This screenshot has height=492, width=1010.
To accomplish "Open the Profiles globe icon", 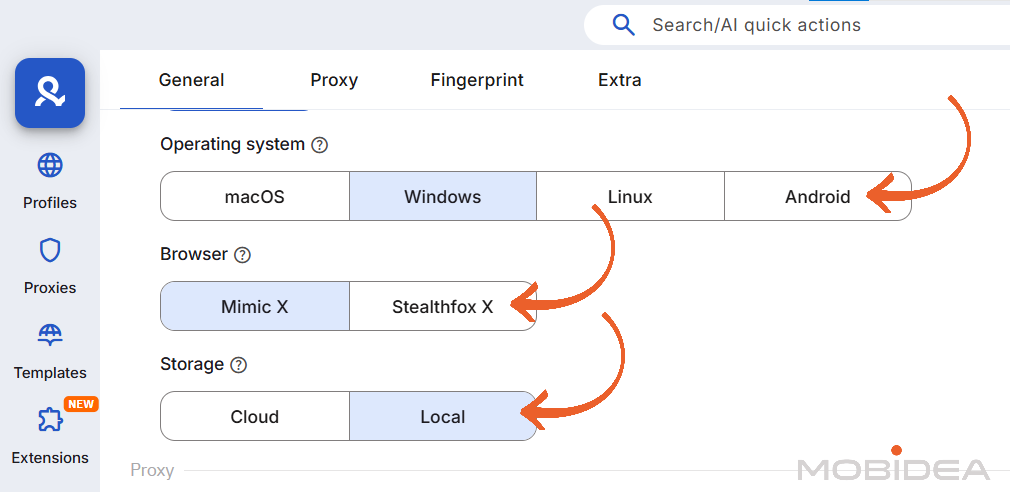I will pyautogui.click(x=50, y=166).
